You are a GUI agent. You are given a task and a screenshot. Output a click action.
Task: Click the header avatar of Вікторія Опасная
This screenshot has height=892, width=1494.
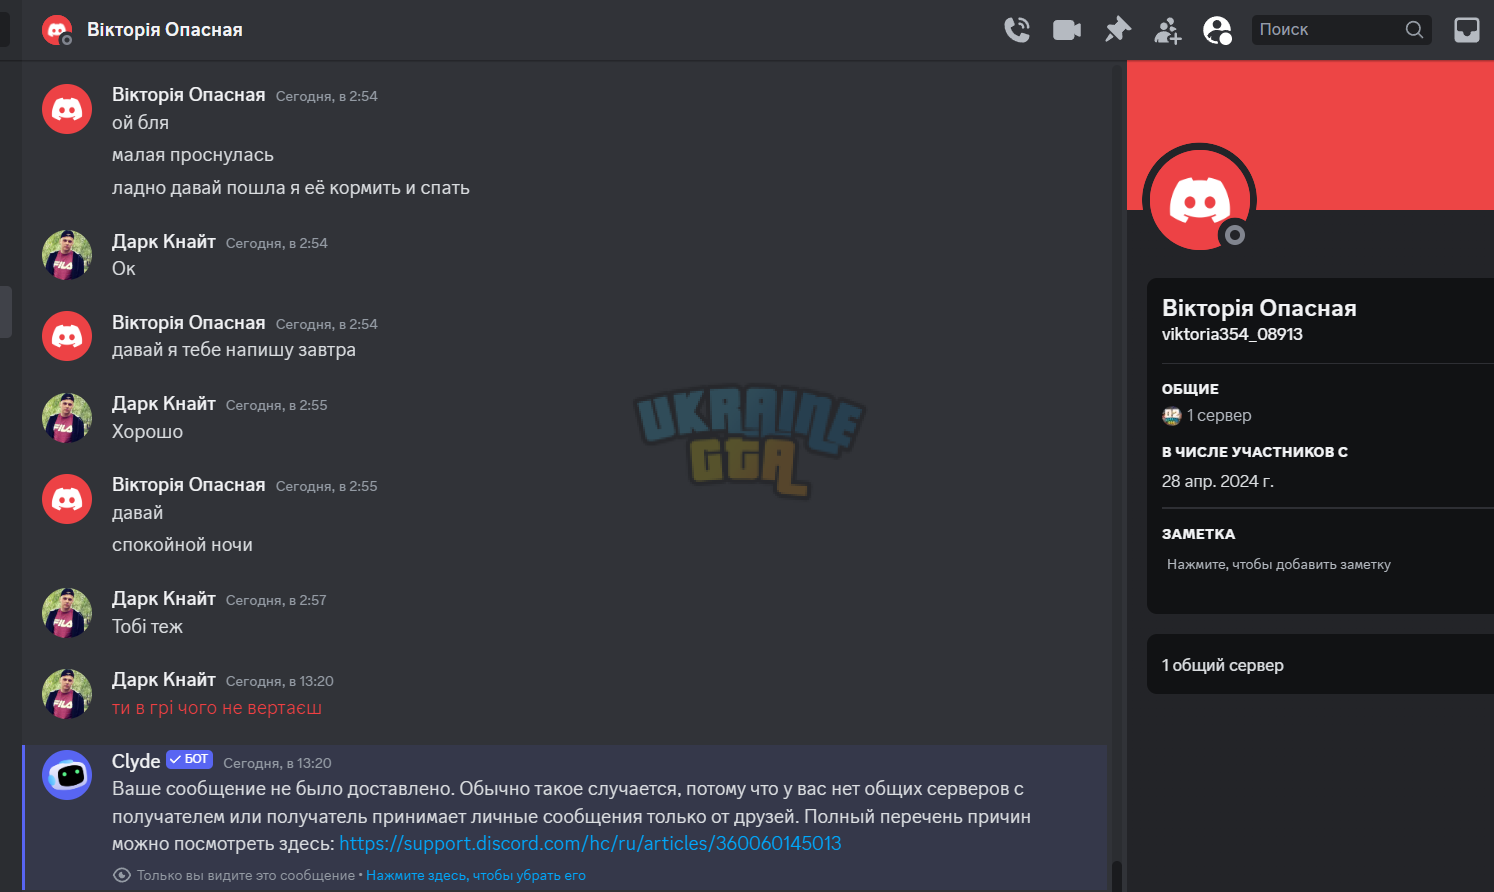coord(57,30)
